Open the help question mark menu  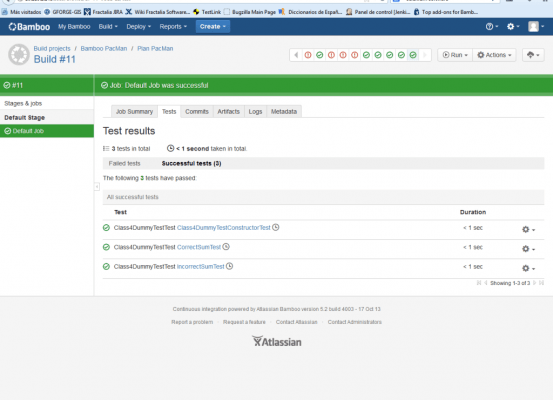492,26
